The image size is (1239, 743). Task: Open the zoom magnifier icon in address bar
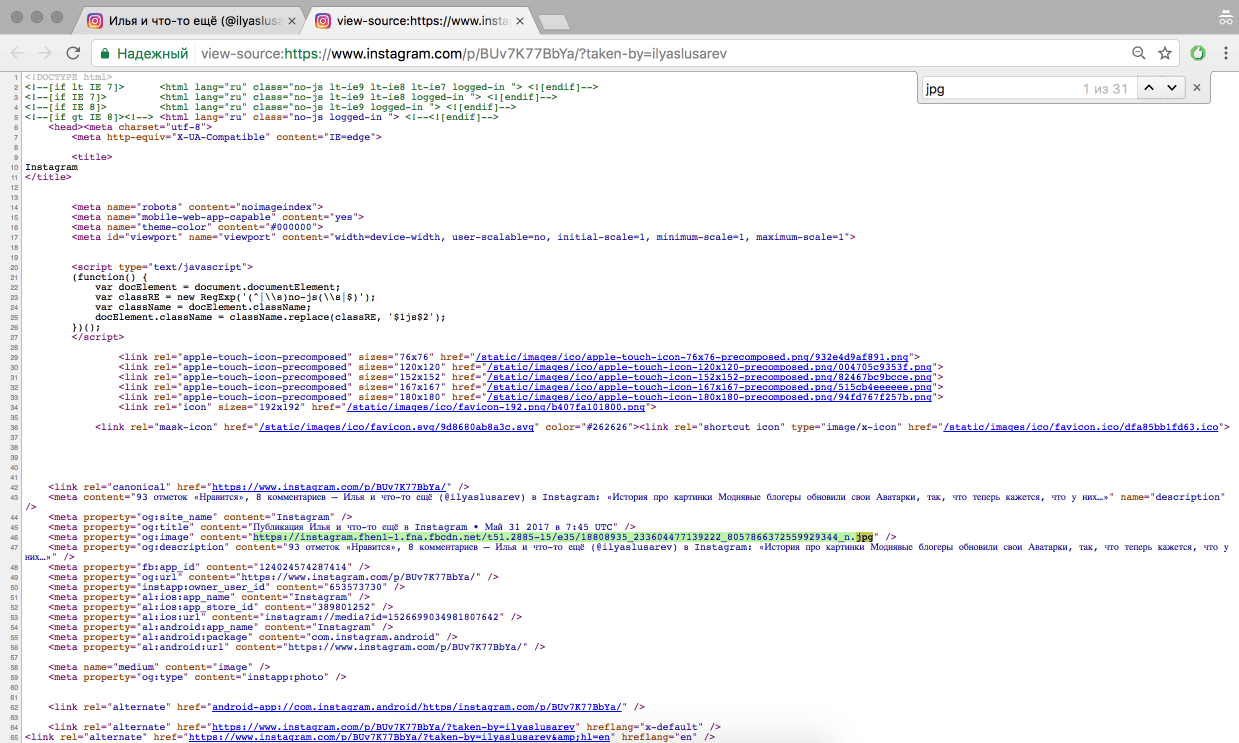pyautogui.click(x=1139, y=54)
